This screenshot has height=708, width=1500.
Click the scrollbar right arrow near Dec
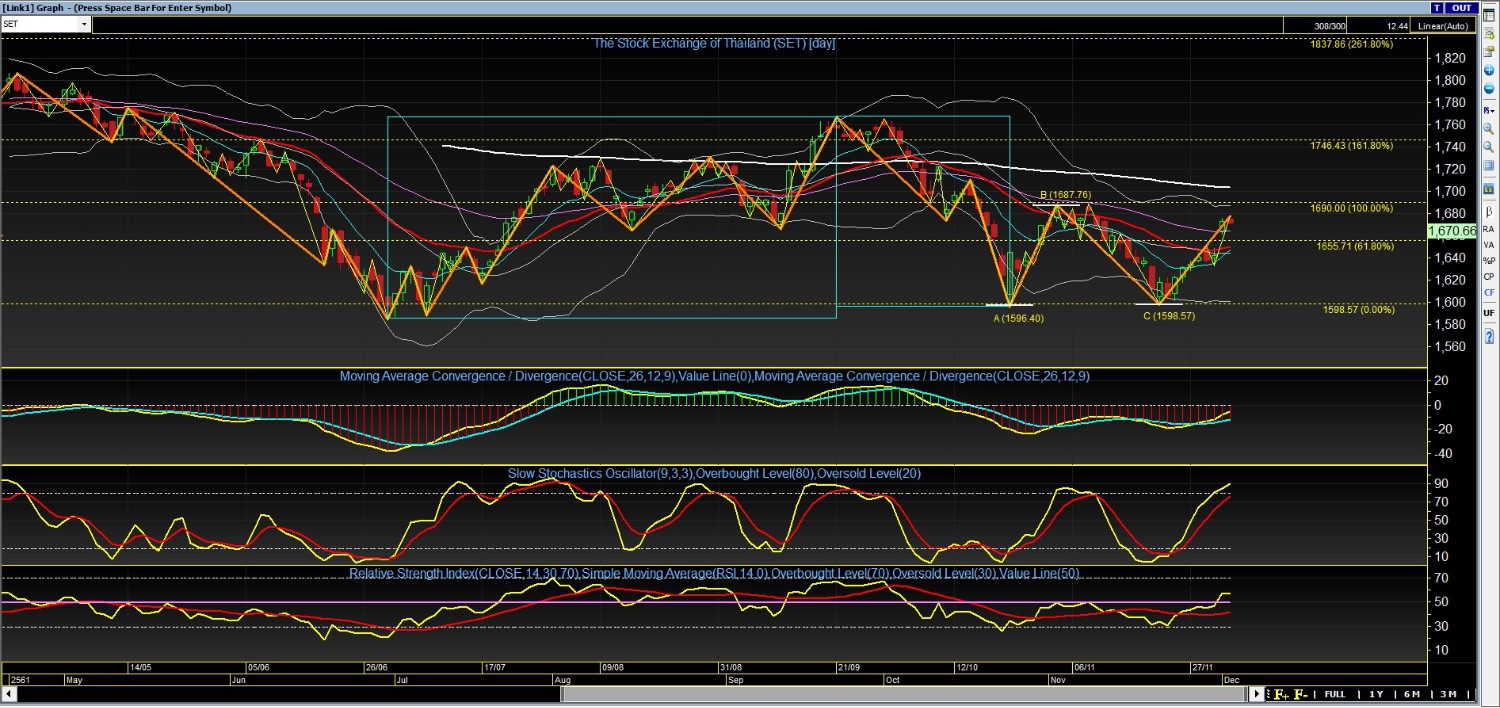pyautogui.click(x=1256, y=694)
